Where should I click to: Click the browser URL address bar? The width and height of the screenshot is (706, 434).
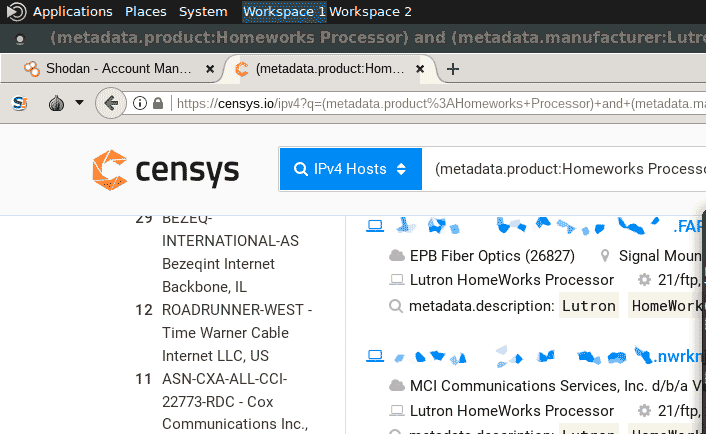pyautogui.click(x=440, y=103)
